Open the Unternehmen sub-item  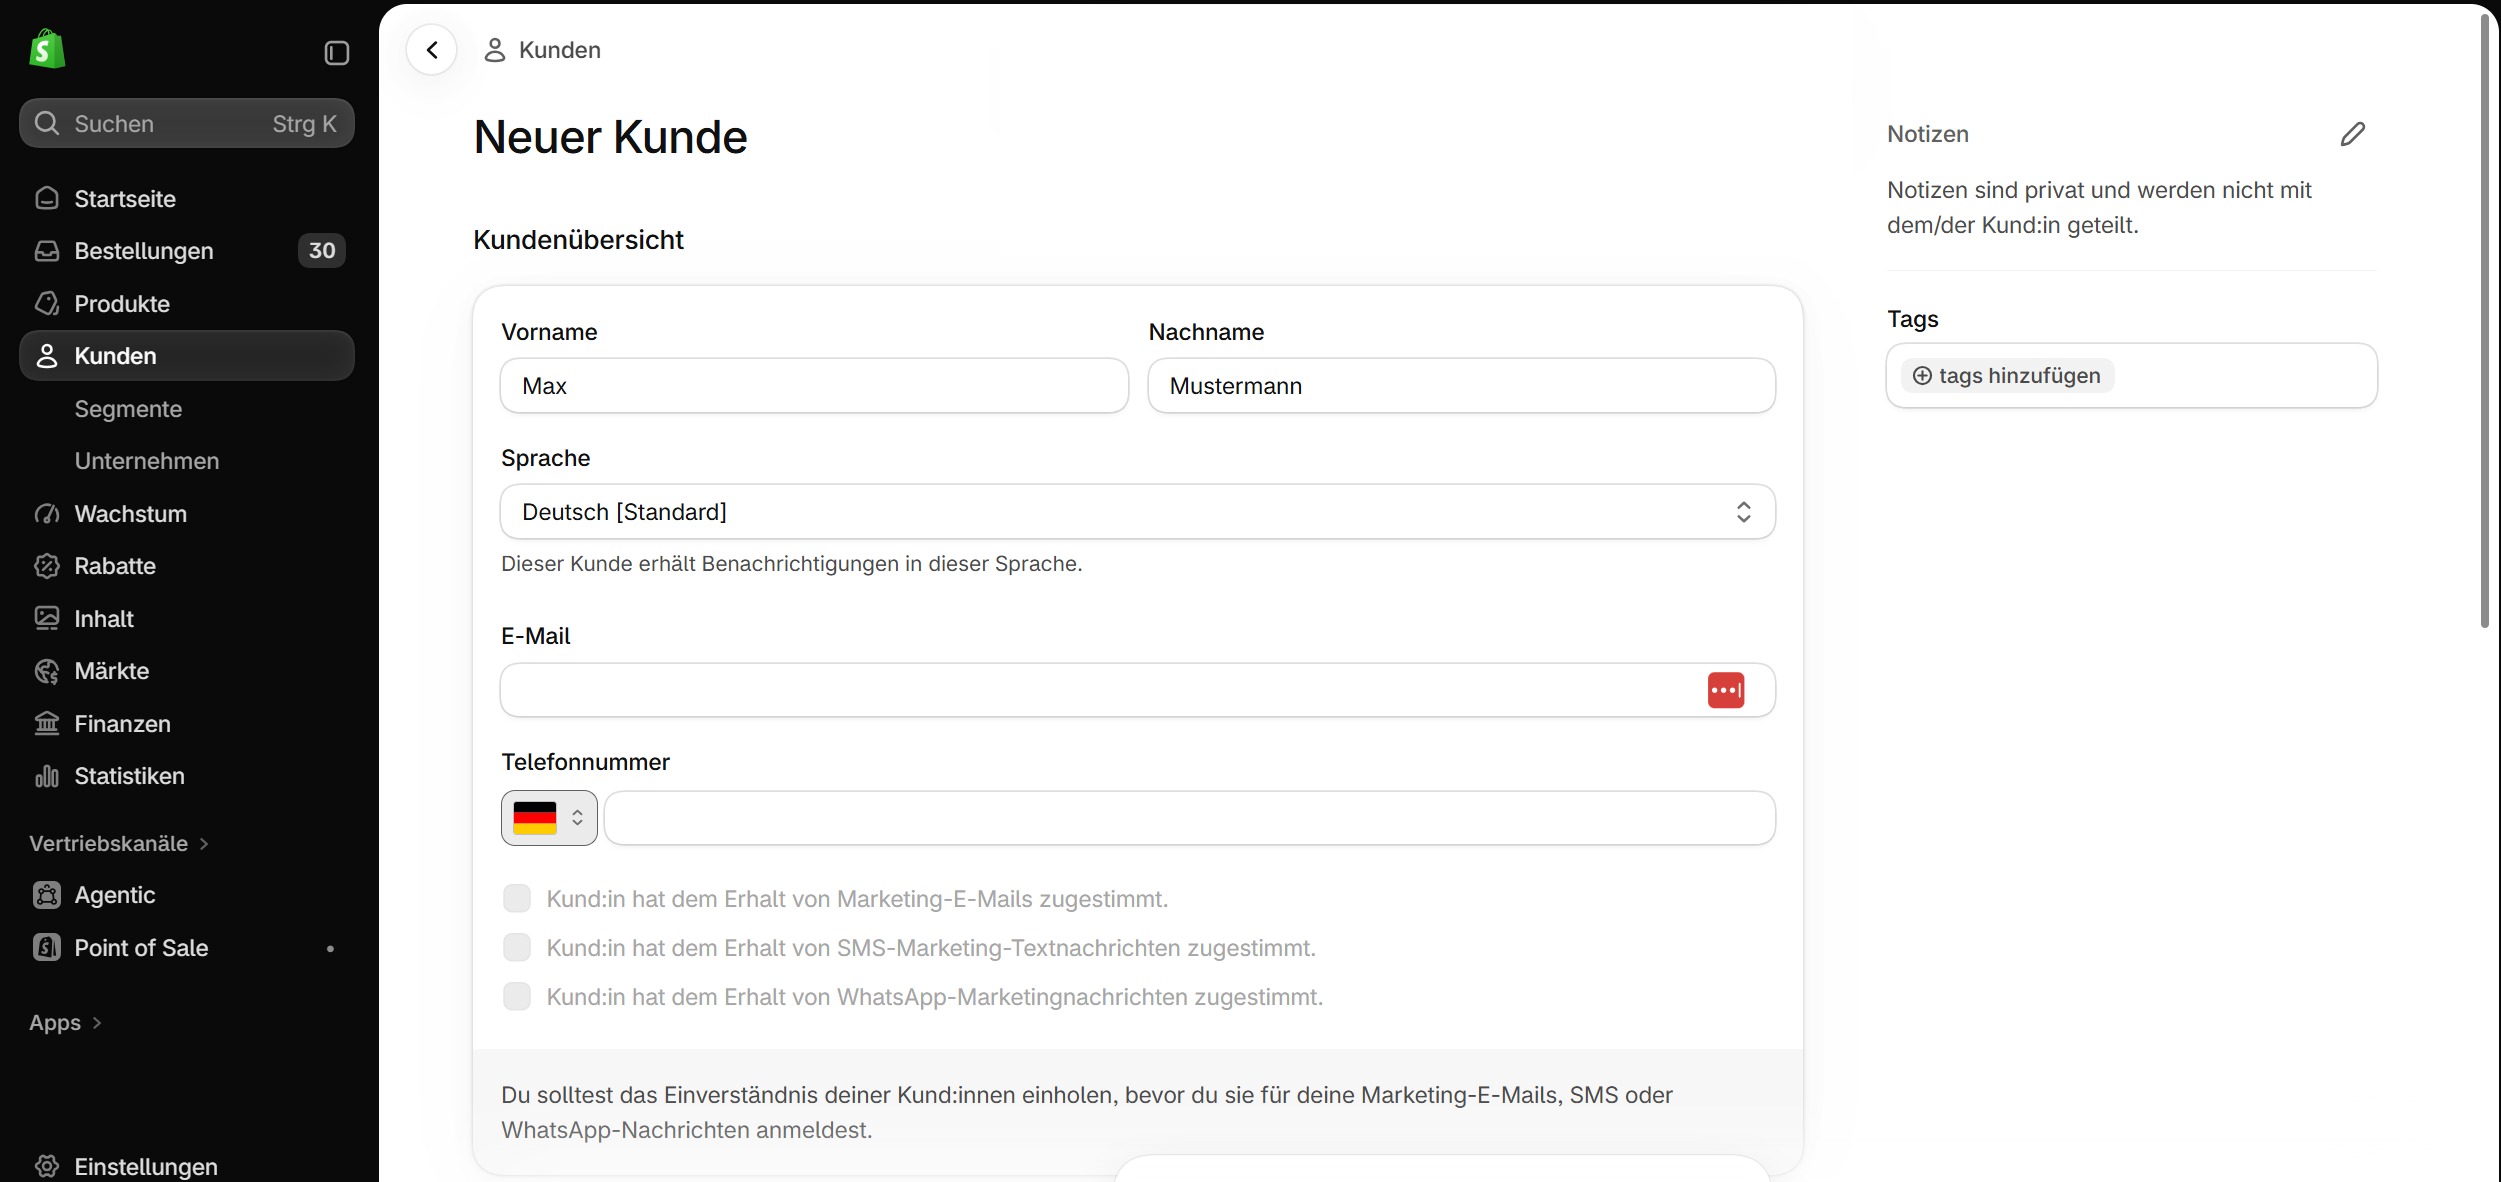click(x=147, y=461)
